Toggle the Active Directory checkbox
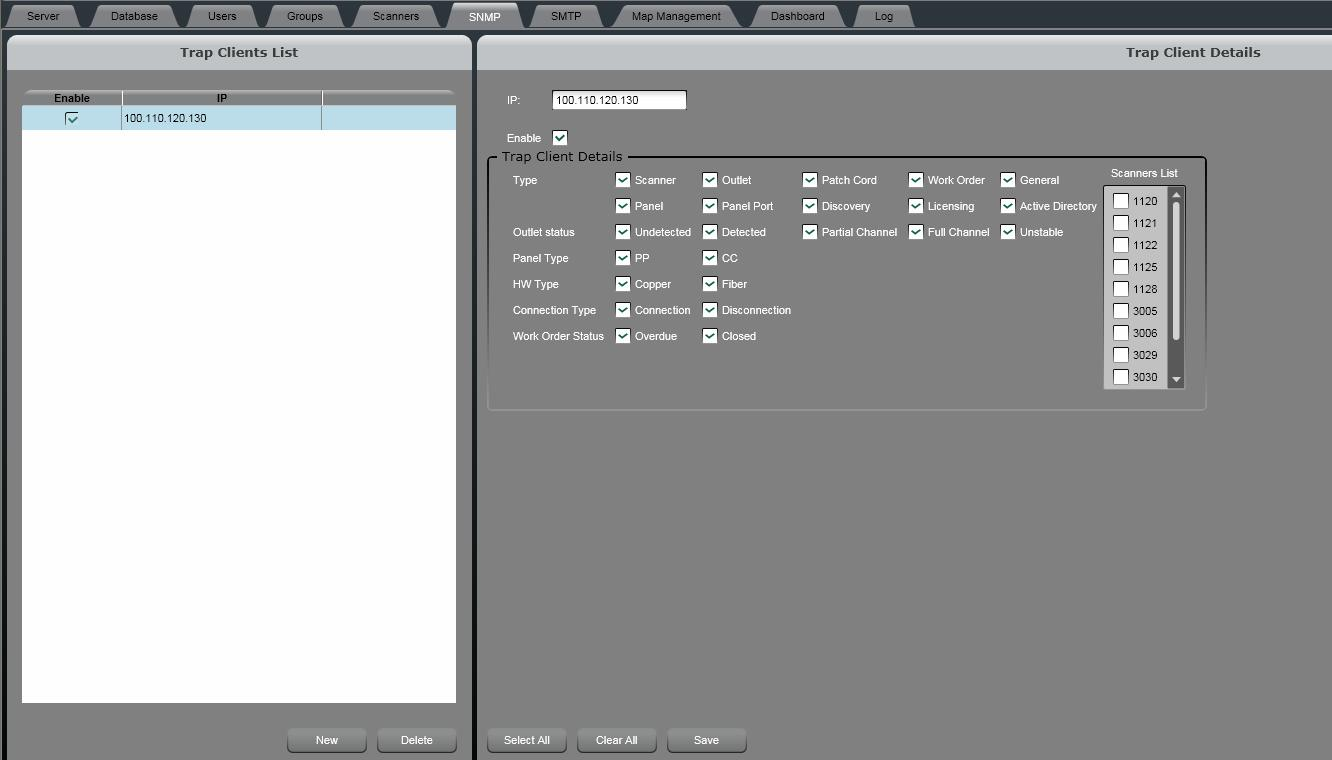The height and width of the screenshot is (760, 1332). click(1008, 206)
